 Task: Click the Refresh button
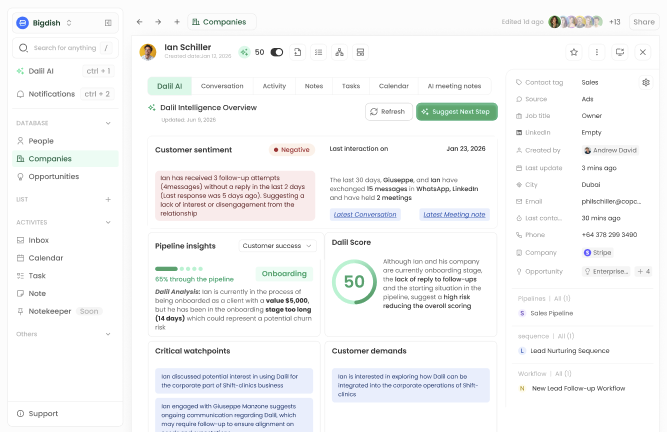point(389,112)
